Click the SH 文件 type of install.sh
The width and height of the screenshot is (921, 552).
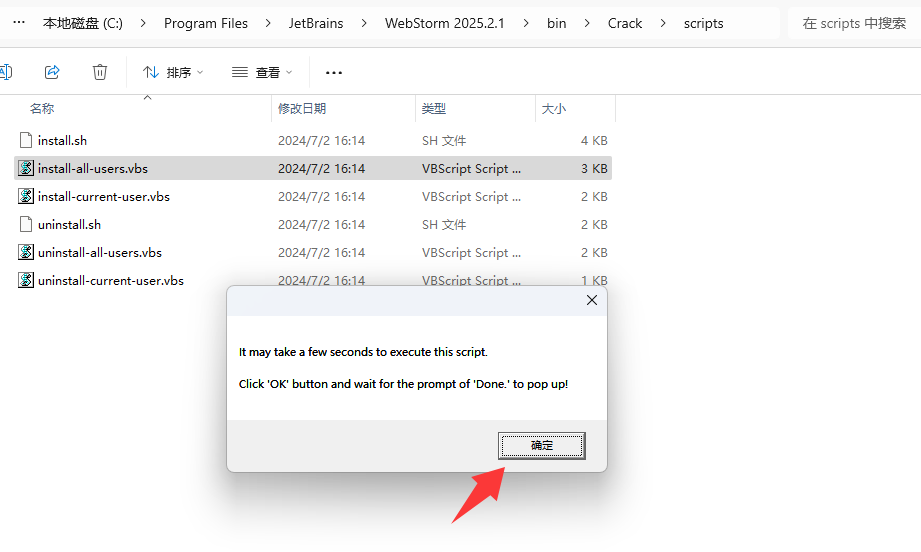tap(444, 140)
